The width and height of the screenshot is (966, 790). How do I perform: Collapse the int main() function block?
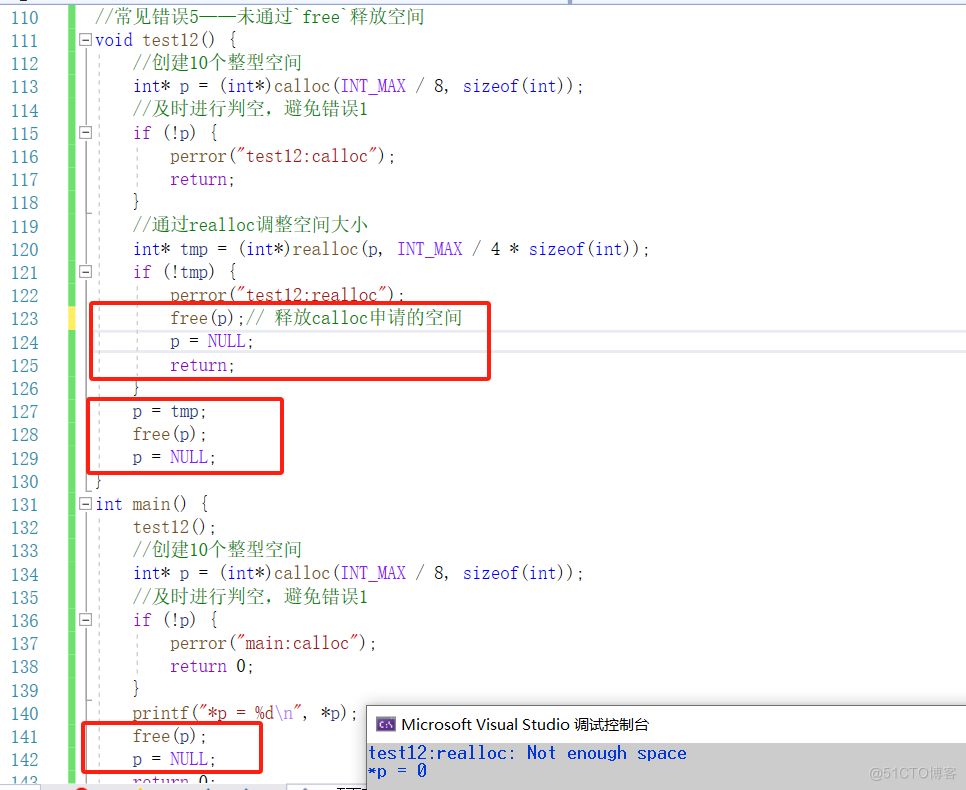(x=86, y=504)
